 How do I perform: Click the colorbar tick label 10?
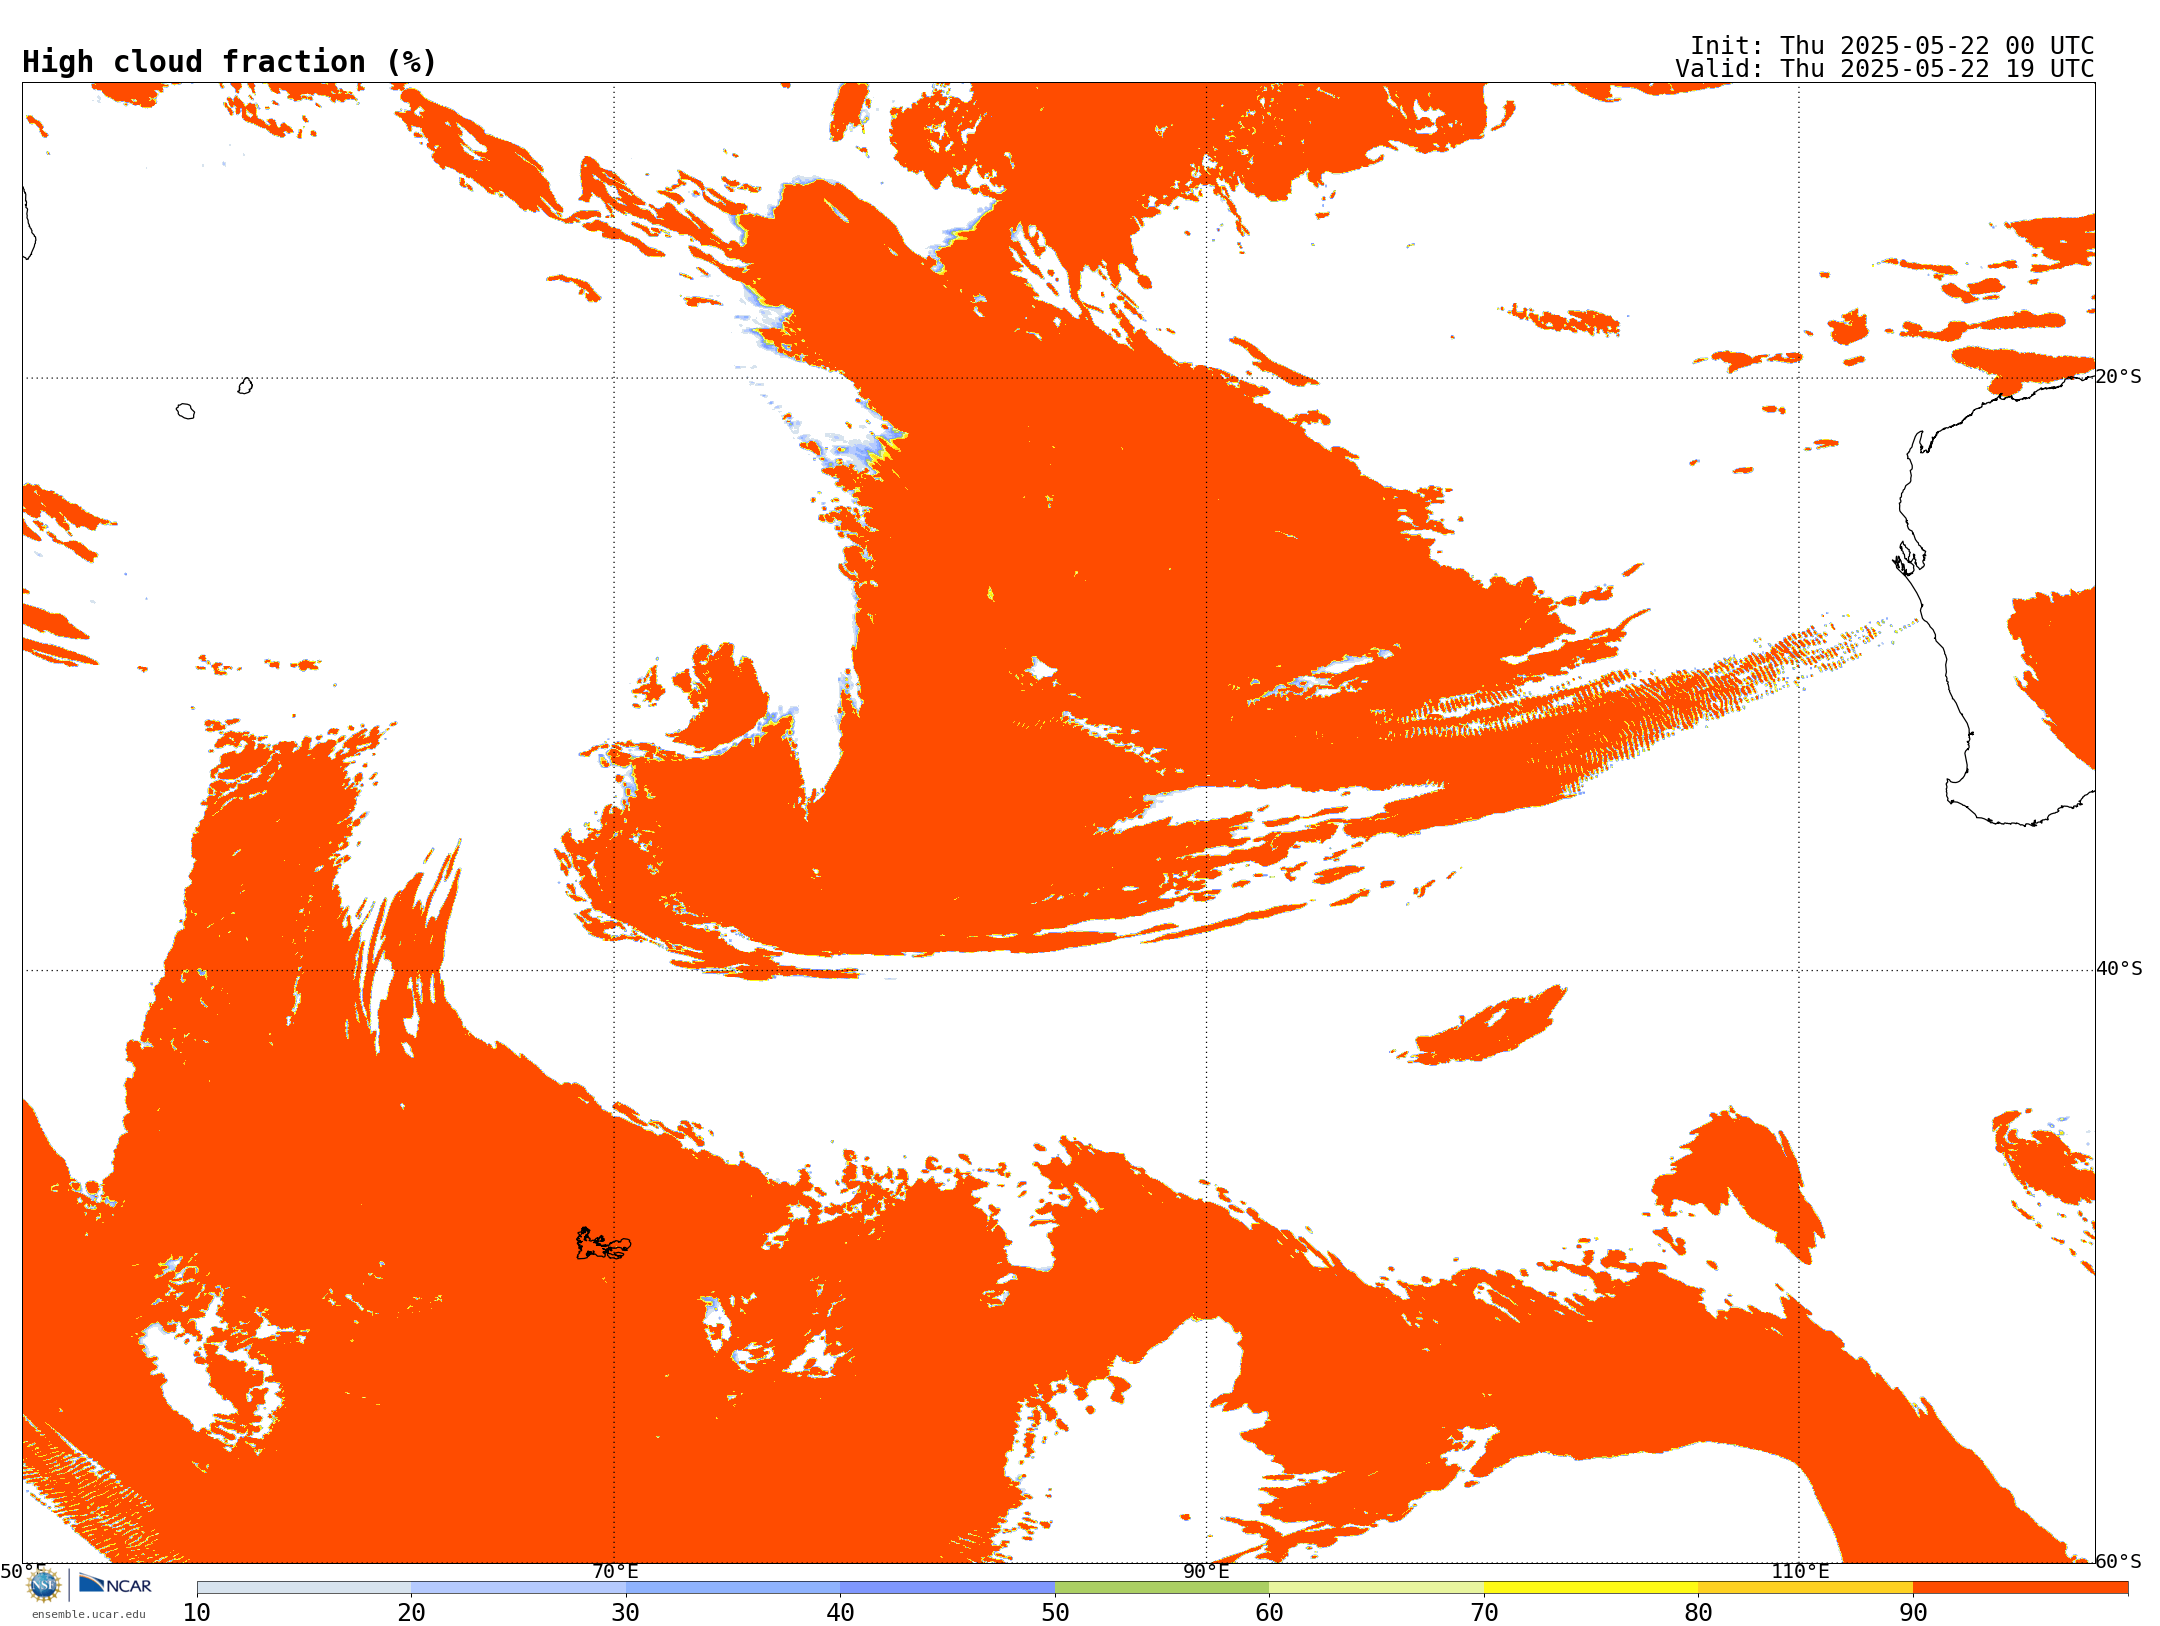click(x=197, y=1613)
